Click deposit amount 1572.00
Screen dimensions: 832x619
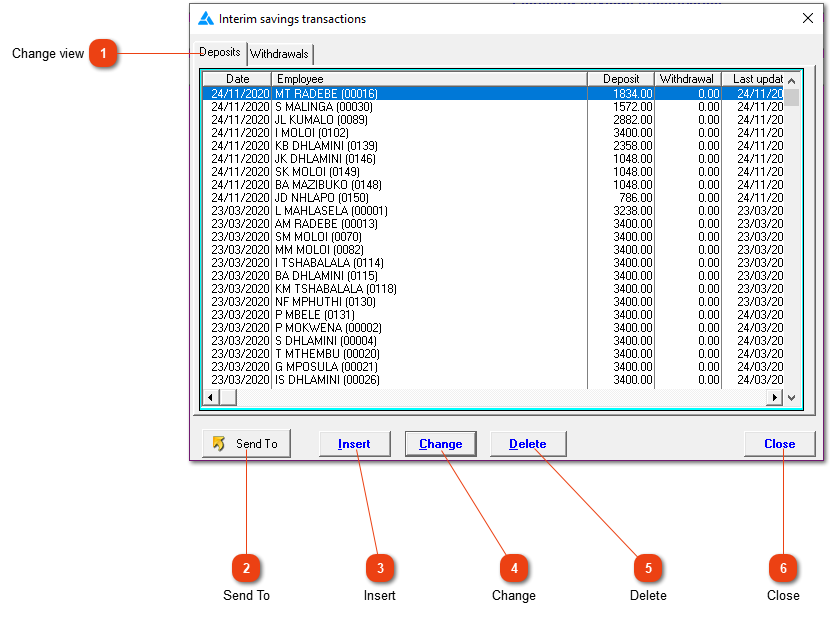[x=632, y=107]
